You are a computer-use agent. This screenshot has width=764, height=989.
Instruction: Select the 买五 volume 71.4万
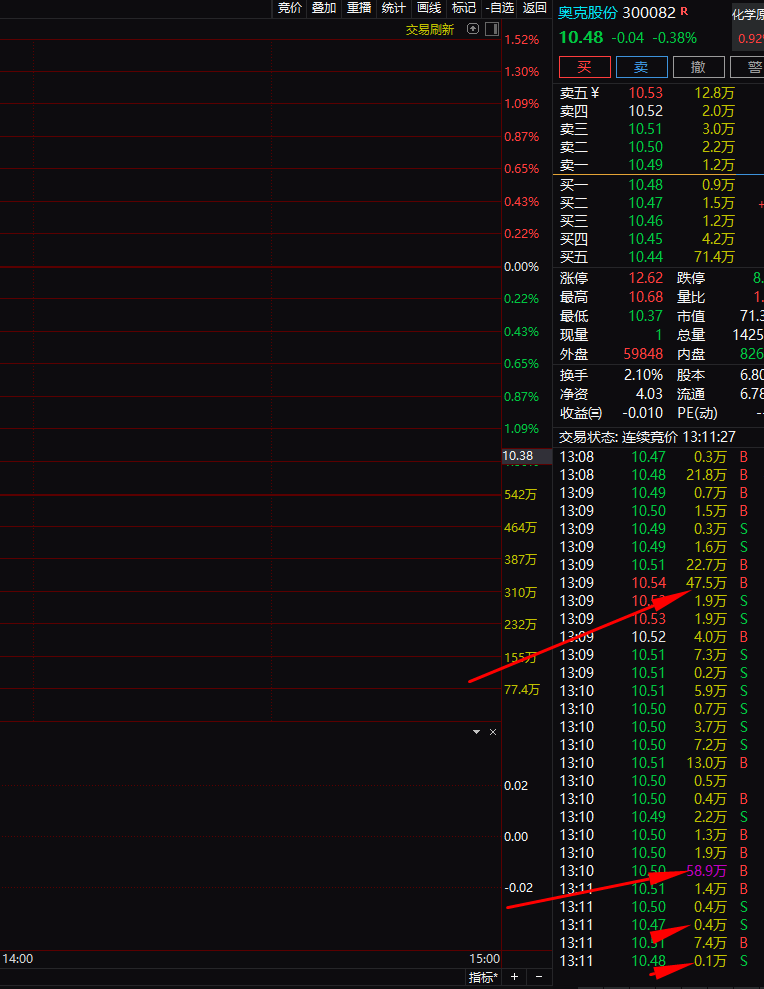coord(714,257)
